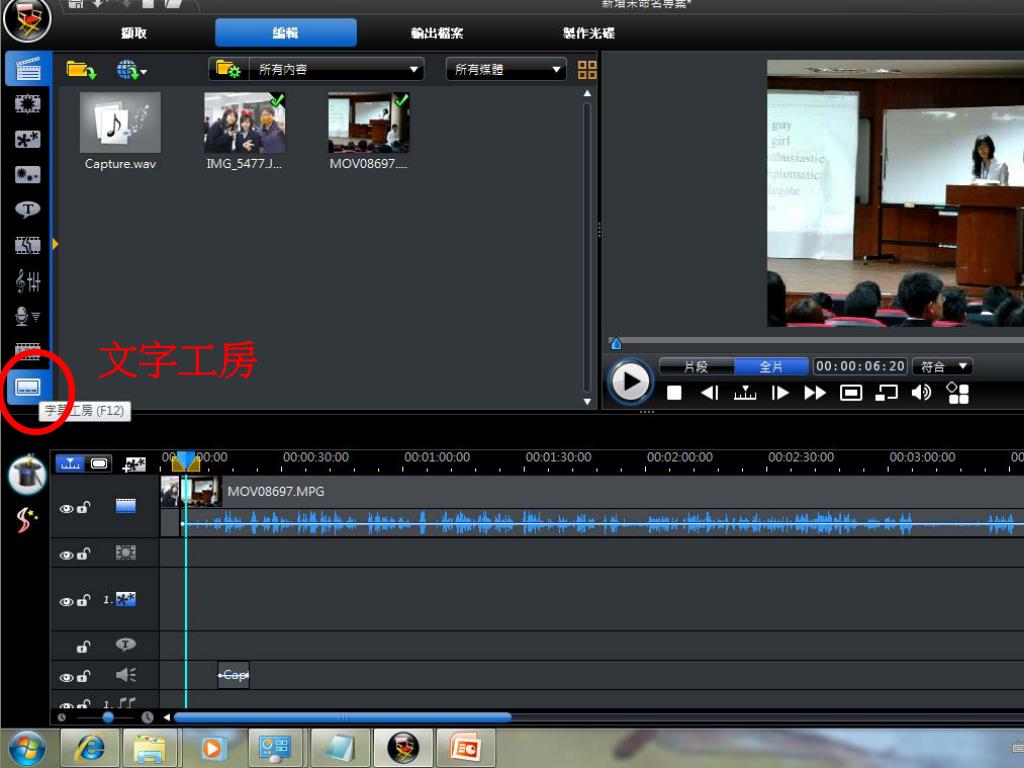Open the Particle Room
Screen dimensions: 1024x768
click(x=27, y=174)
